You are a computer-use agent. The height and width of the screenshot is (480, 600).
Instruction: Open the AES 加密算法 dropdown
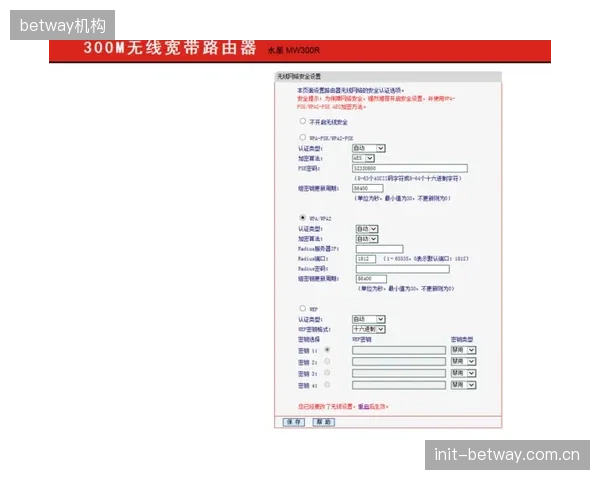tap(363, 158)
